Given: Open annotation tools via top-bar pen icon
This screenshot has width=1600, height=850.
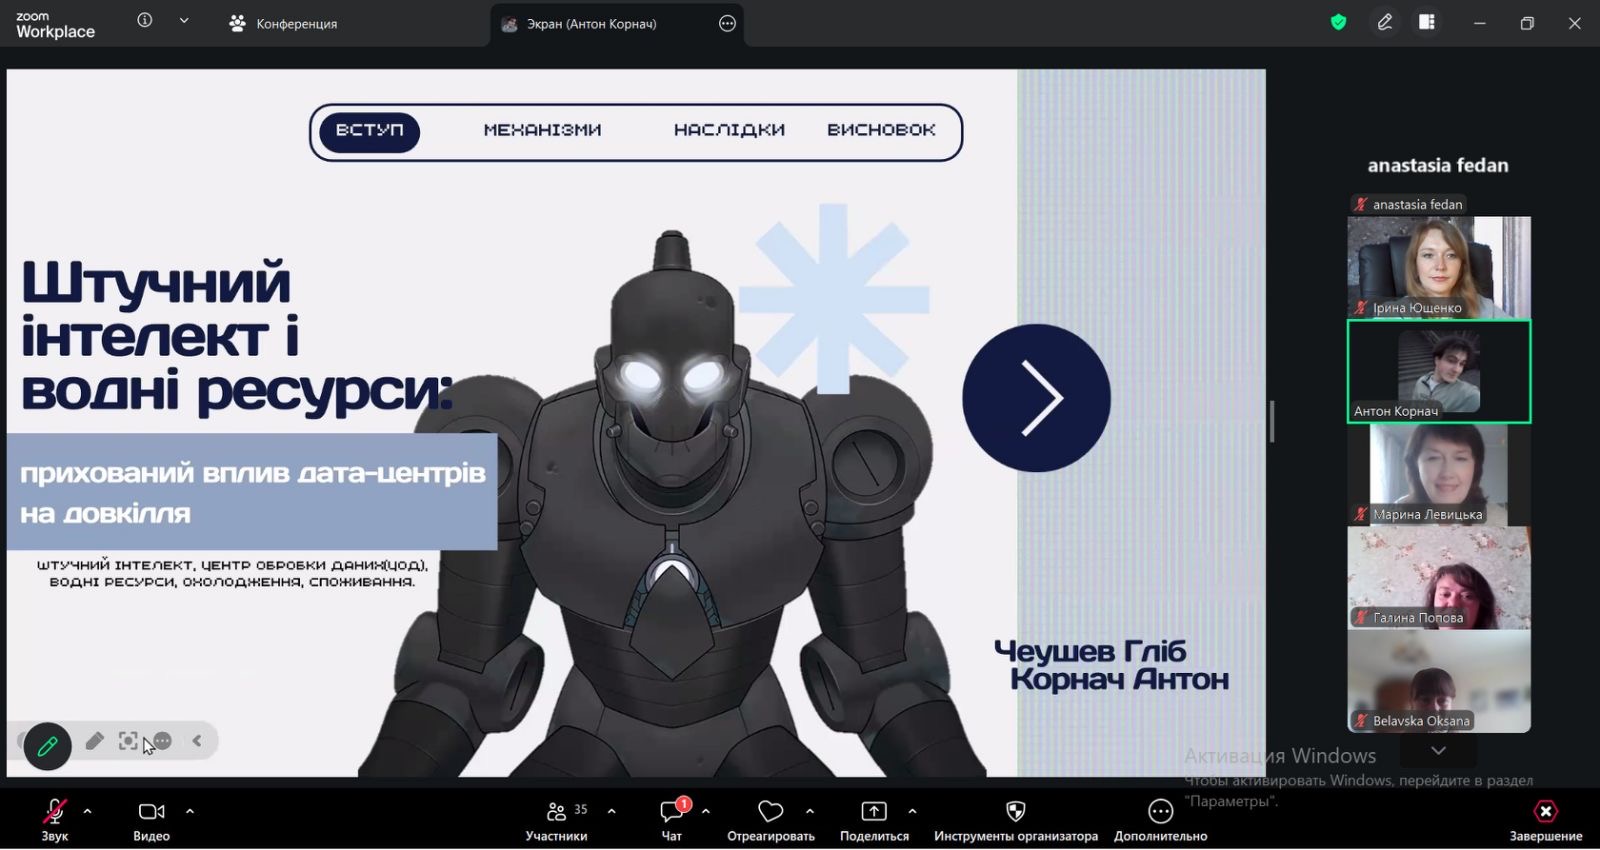Looking at the screenshot, I should 1385,22.
